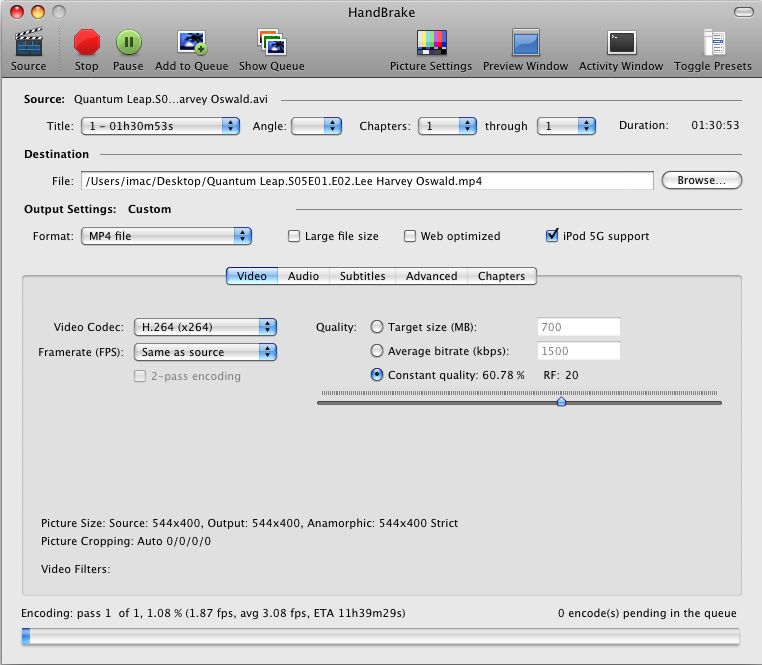Click the Duration value 01:30:53
This screenshot has height=665, width=762.
point(715,125)
